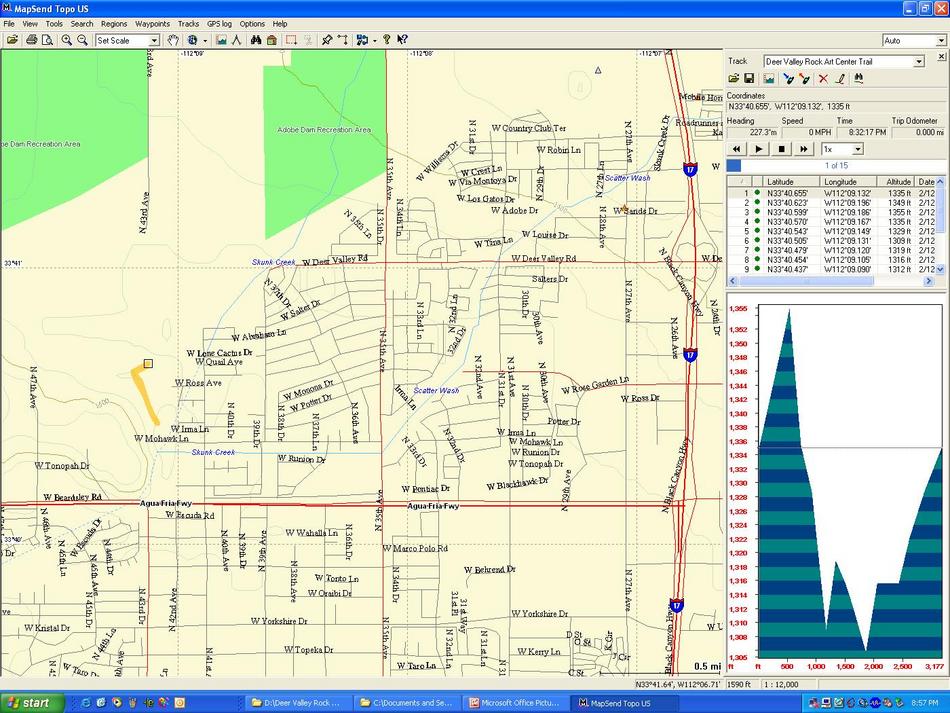This screenshot has width=950, height=713.
Task: Delete the track with the red X icon
Action: [x=823, y=78]
